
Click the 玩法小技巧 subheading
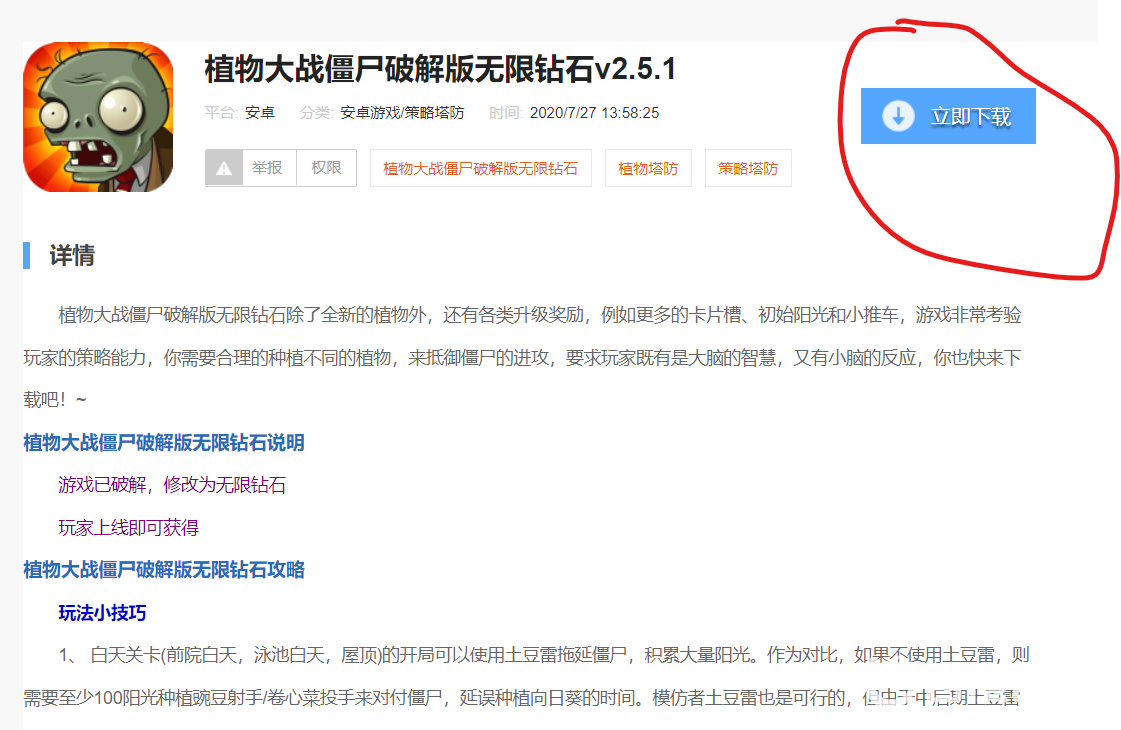tap(103, 612)
